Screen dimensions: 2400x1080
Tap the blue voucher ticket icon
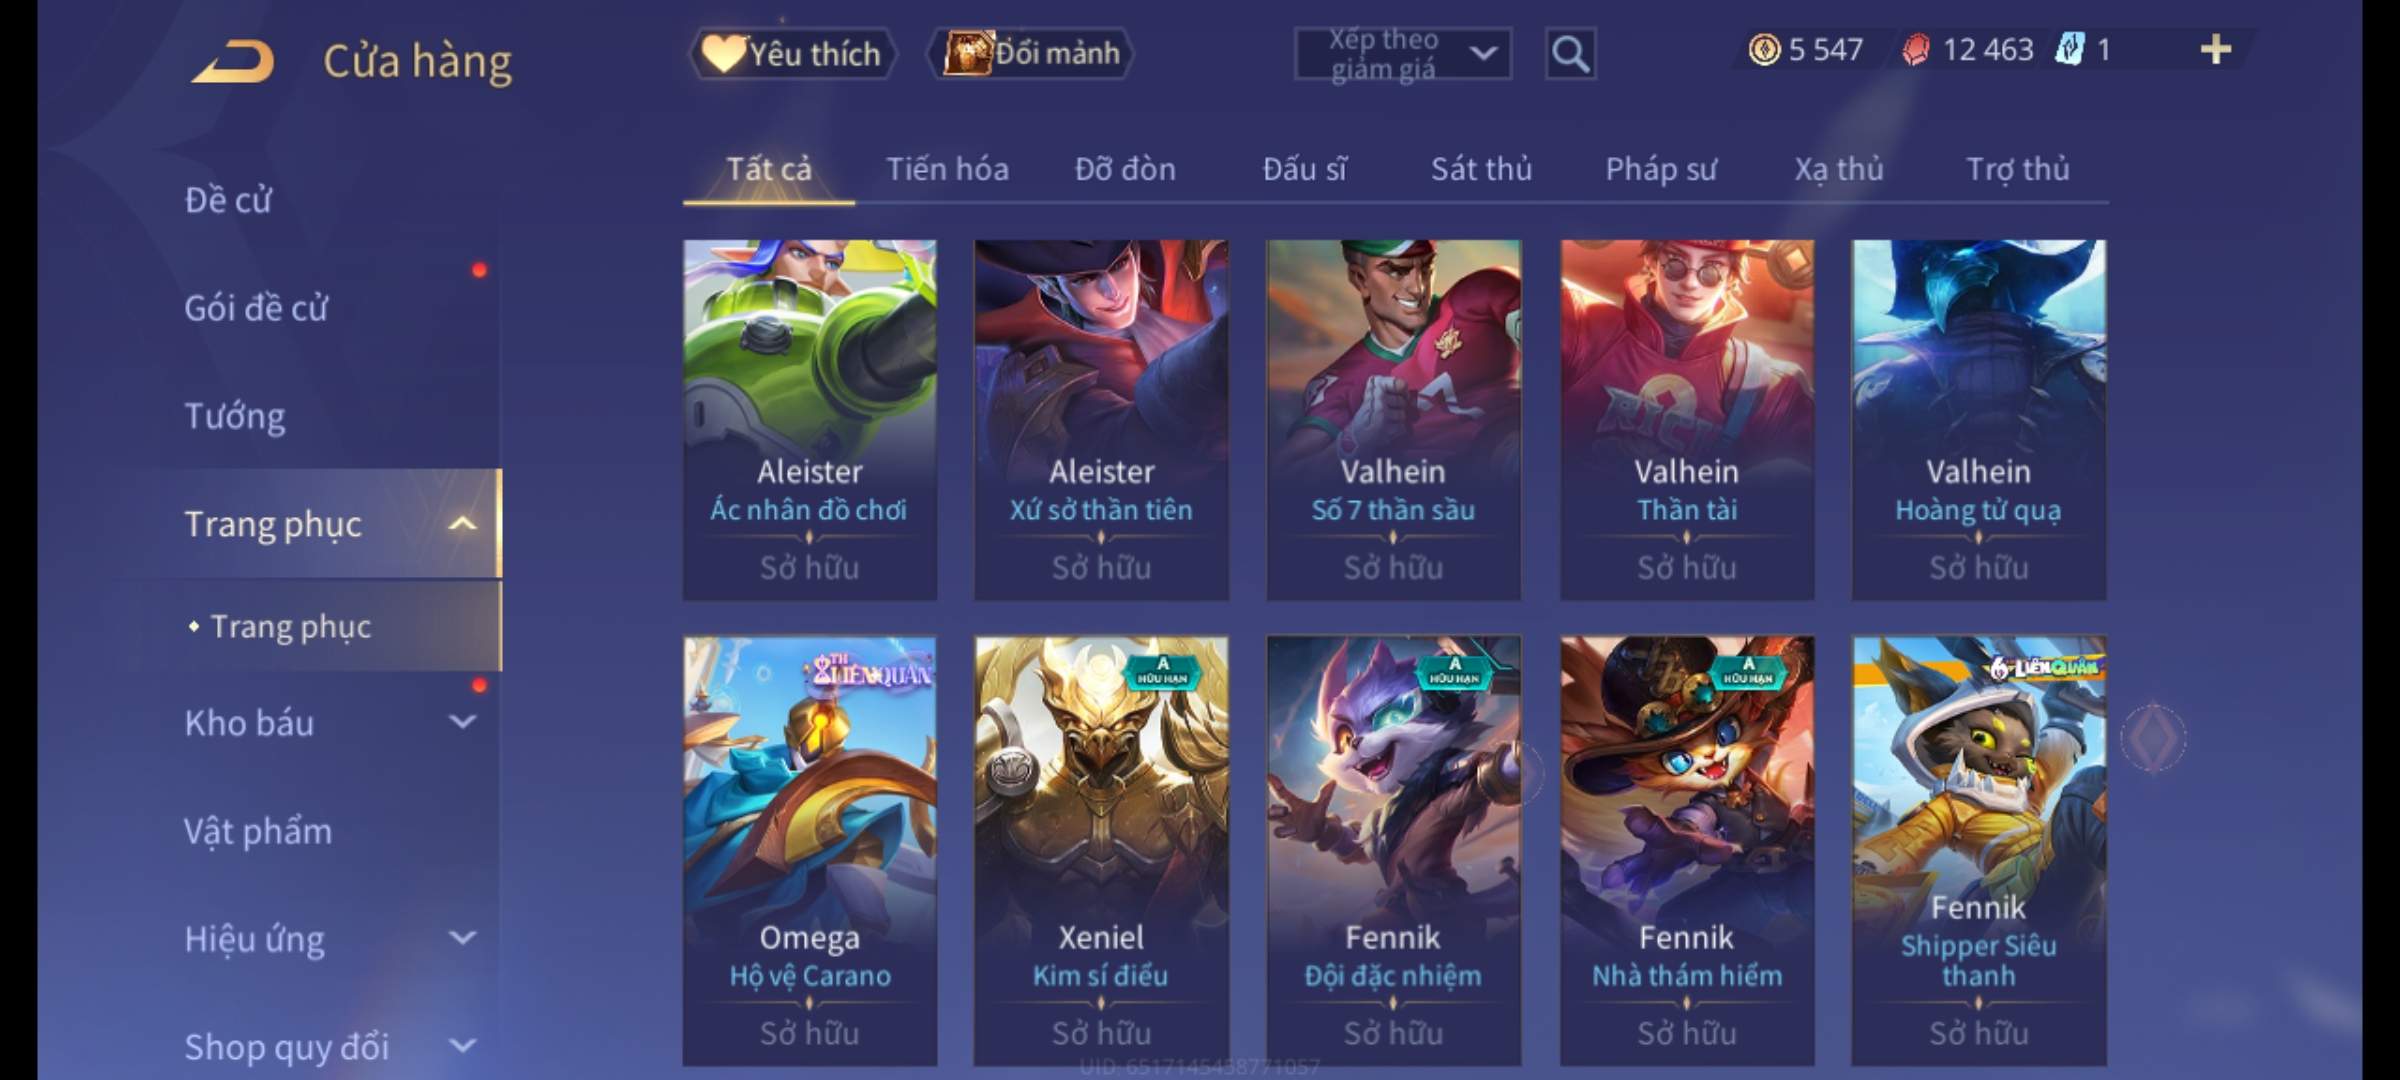coord(2070,49)
